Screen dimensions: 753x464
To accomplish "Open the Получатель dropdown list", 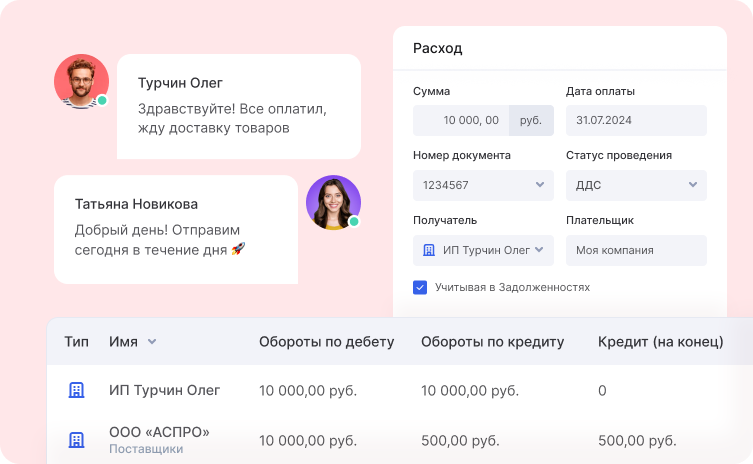I will 540,250.
